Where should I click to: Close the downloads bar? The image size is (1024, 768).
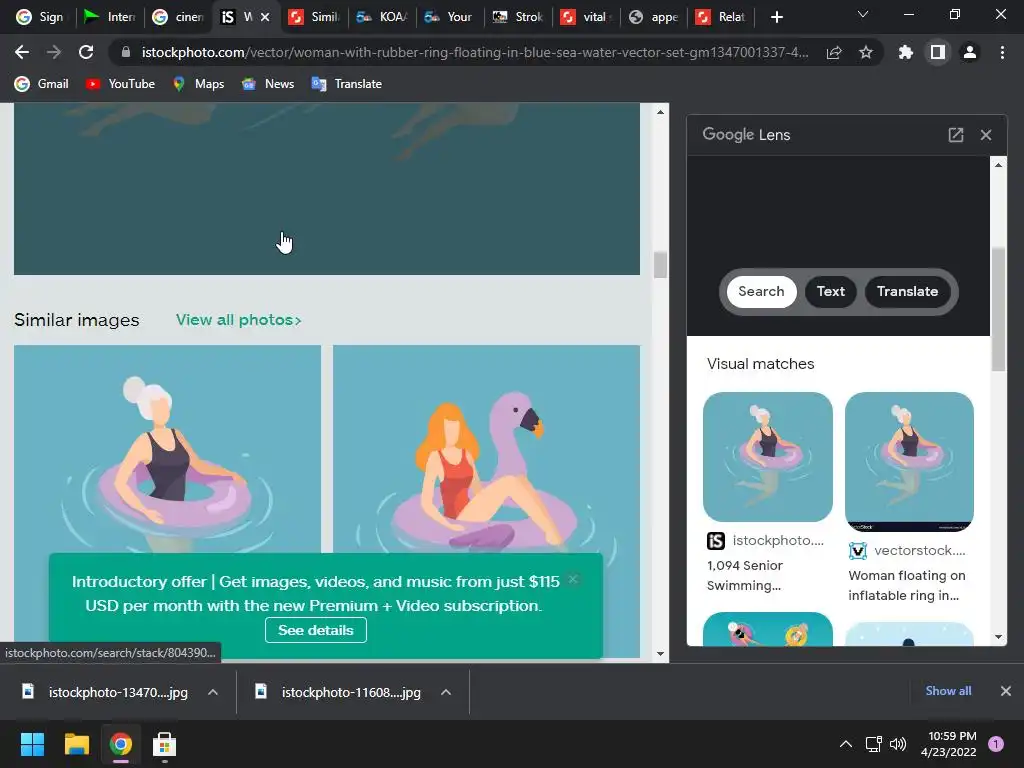[x=1006, y=690]
